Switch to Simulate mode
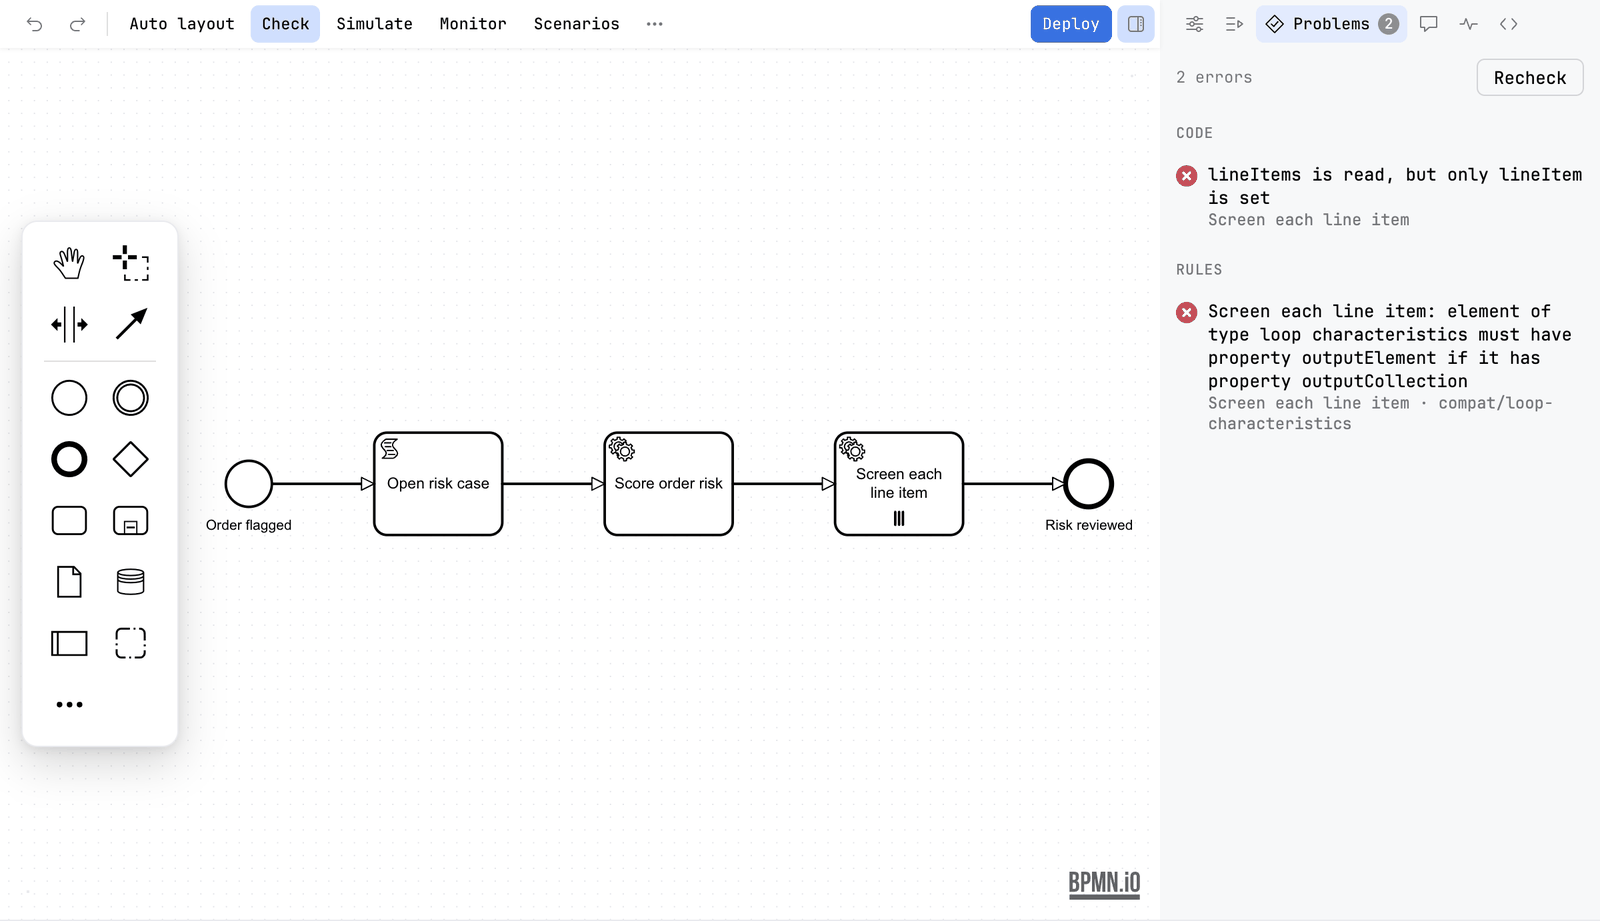The width and height of the screenshot is (1600, 921). coord(374,24)
